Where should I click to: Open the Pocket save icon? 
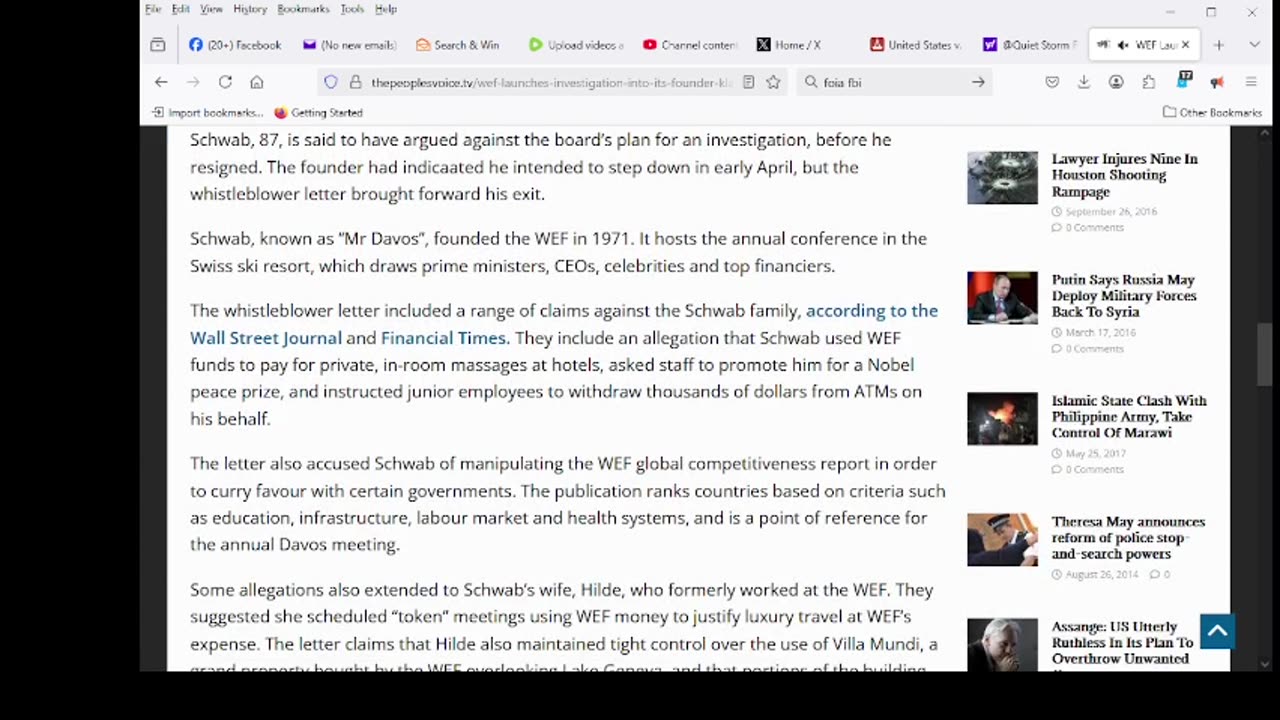[1052, 82]
